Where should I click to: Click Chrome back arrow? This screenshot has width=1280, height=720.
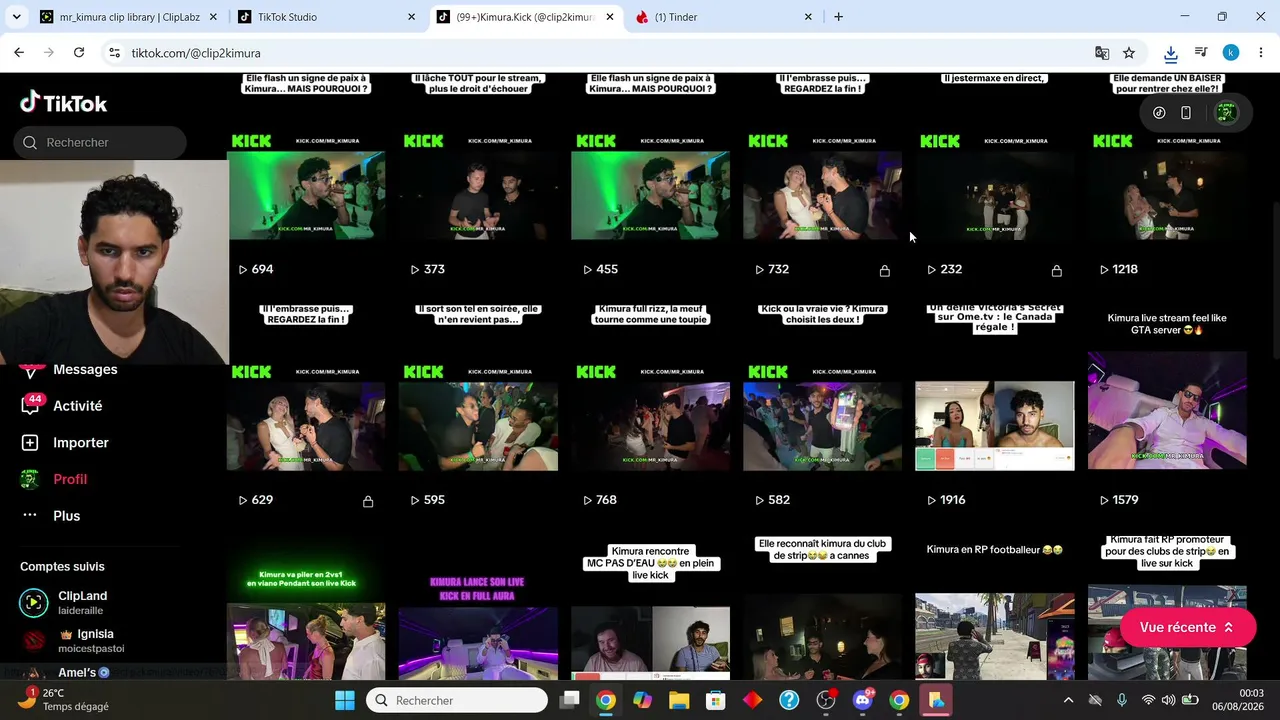click(19, 52)
